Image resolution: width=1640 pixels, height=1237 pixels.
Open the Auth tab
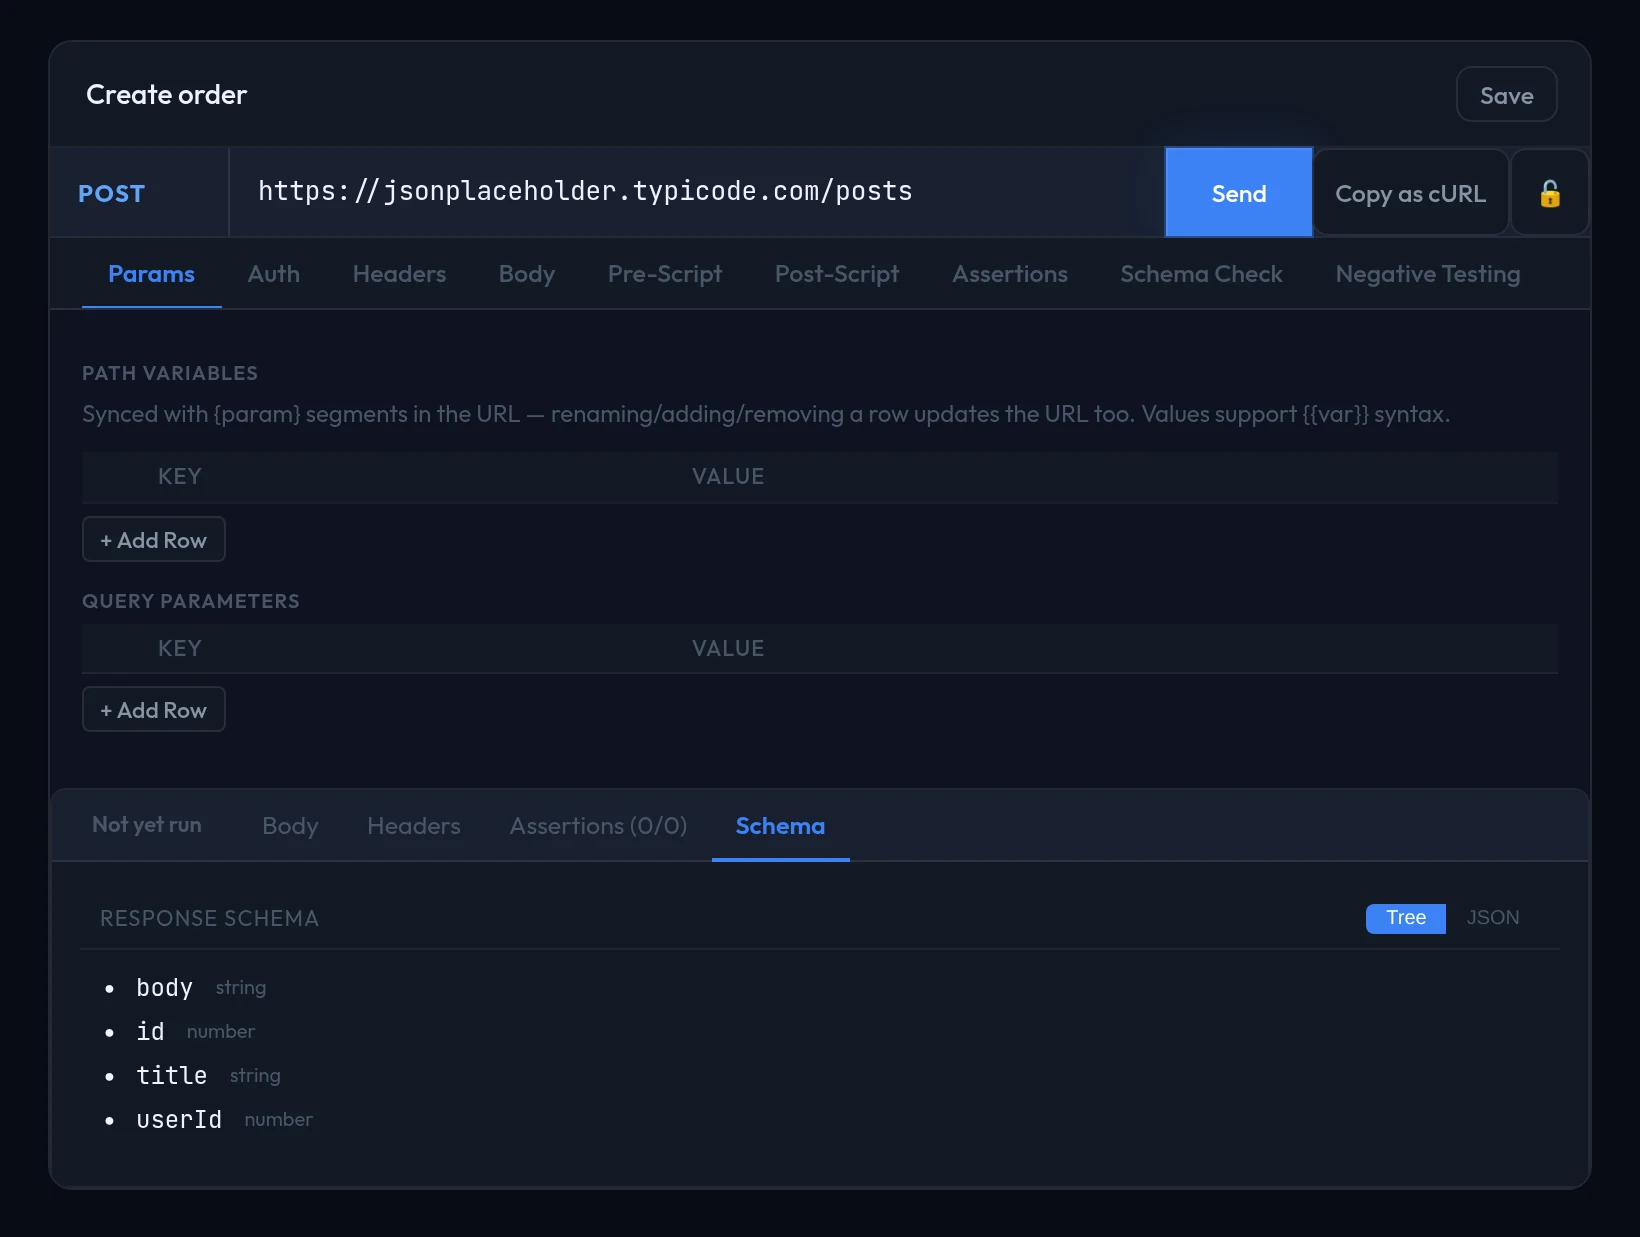click(273, 274)
